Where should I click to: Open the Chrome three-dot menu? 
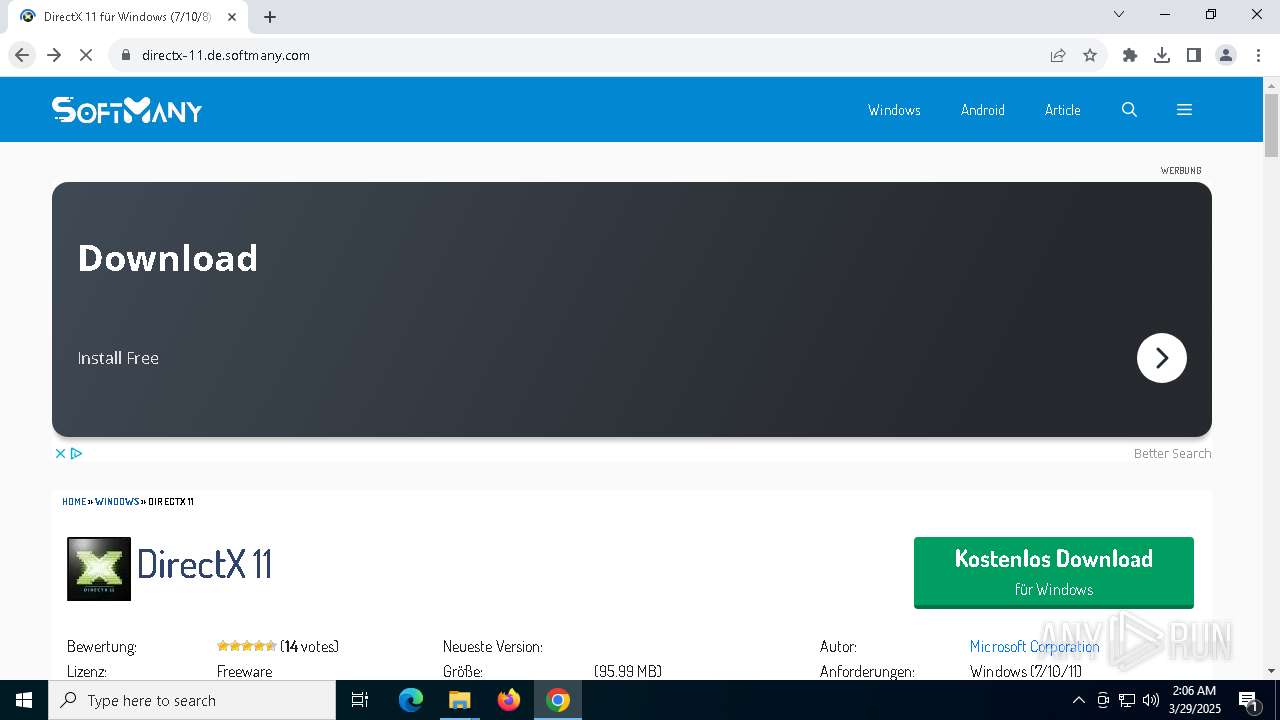tap(1258, 55)
